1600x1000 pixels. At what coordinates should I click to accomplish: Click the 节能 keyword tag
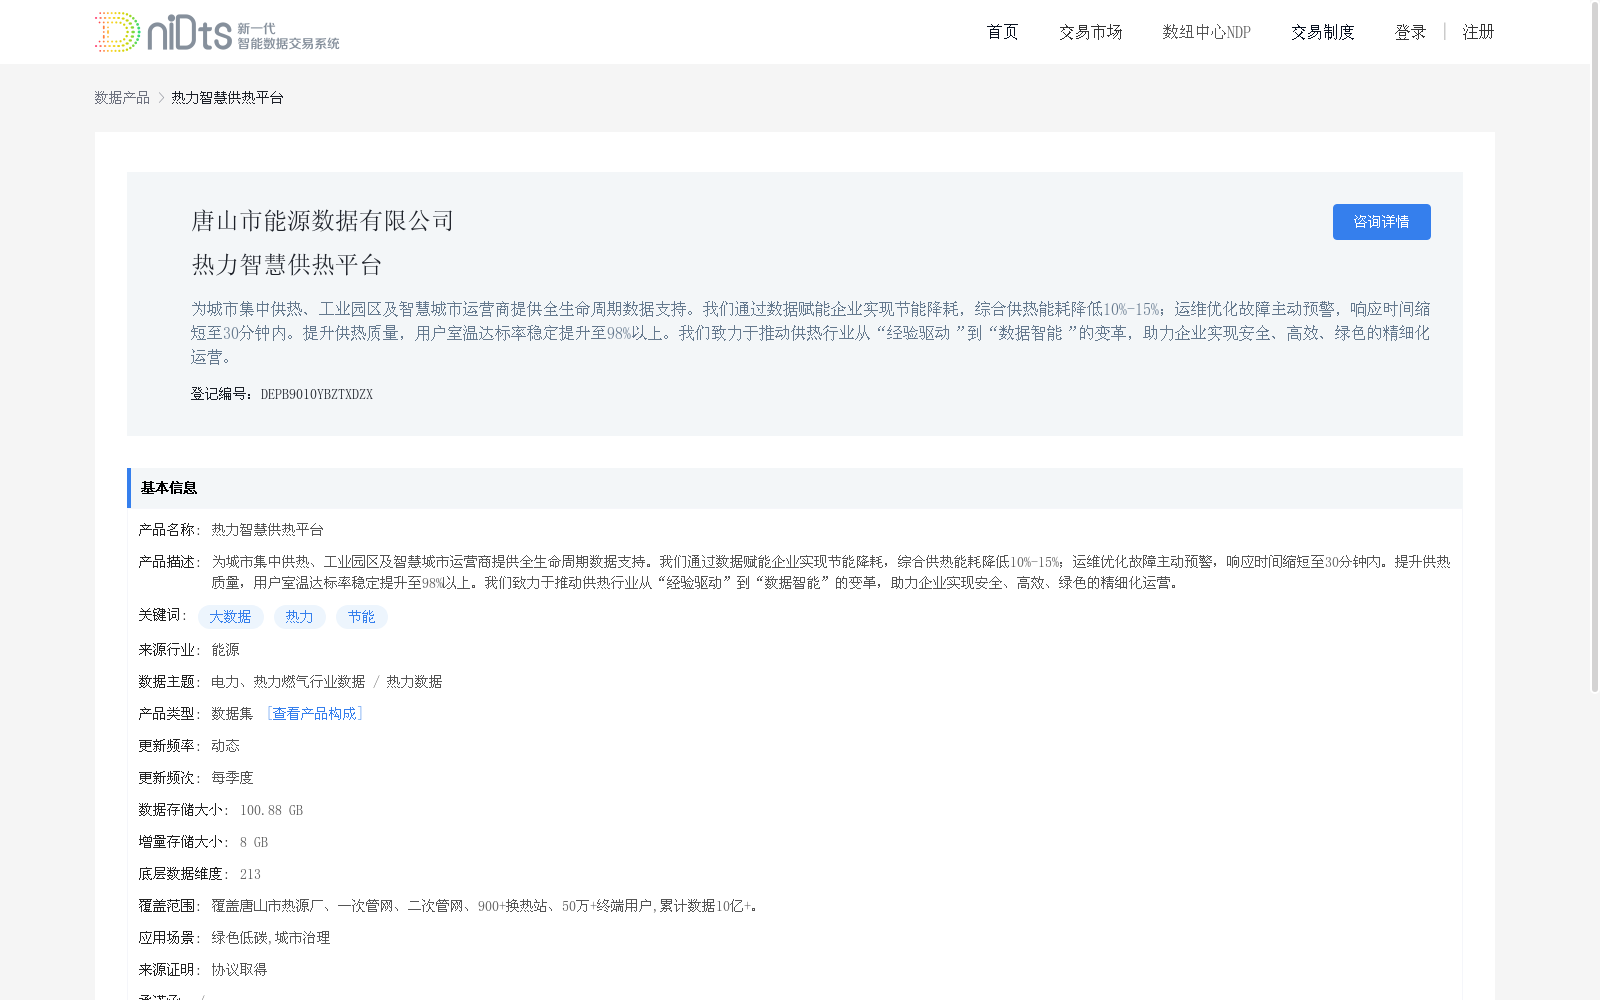361,617
